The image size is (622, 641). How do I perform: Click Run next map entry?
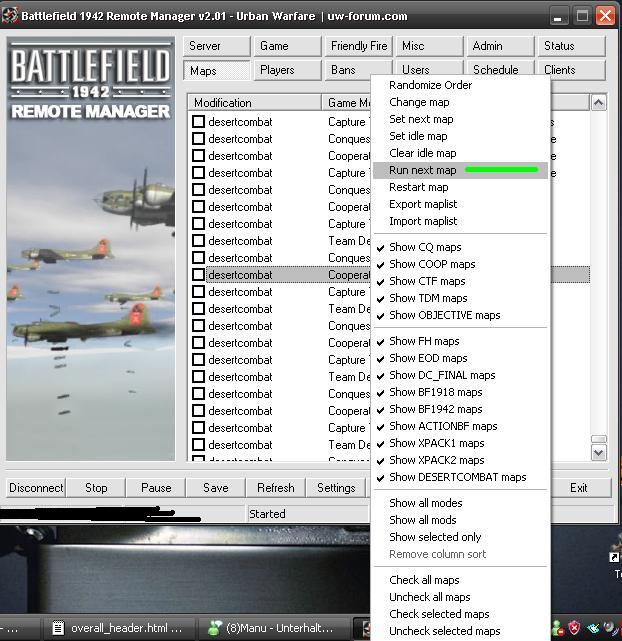click(460, 170)
